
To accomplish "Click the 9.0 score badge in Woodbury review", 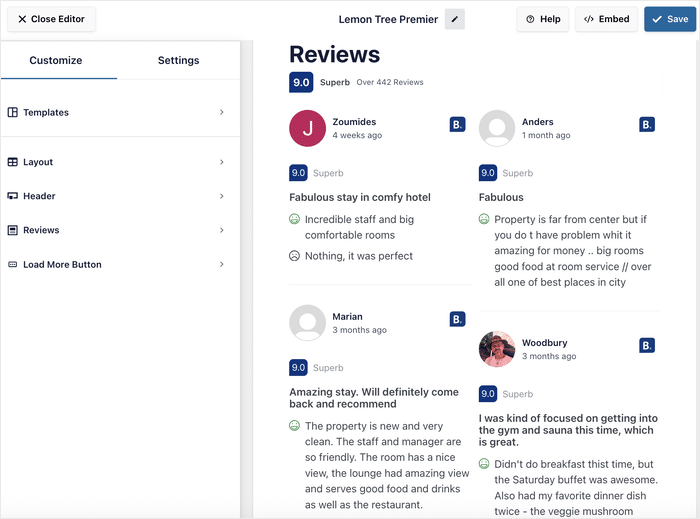I will tap(488, 394).
